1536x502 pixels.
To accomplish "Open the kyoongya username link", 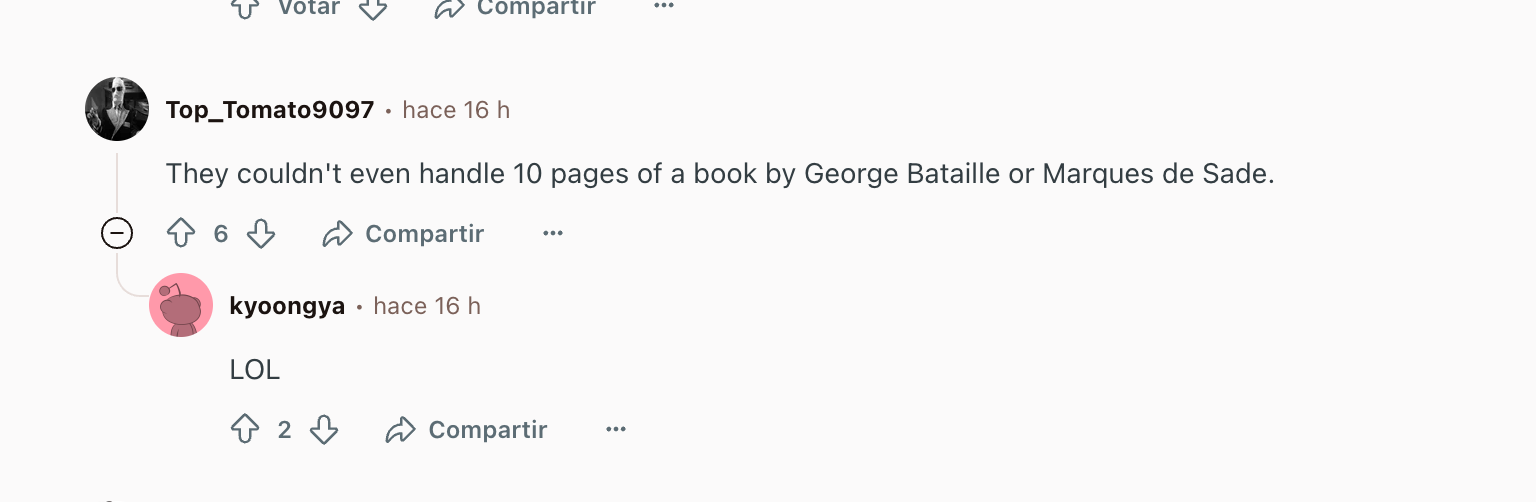I will click(287, 306).
